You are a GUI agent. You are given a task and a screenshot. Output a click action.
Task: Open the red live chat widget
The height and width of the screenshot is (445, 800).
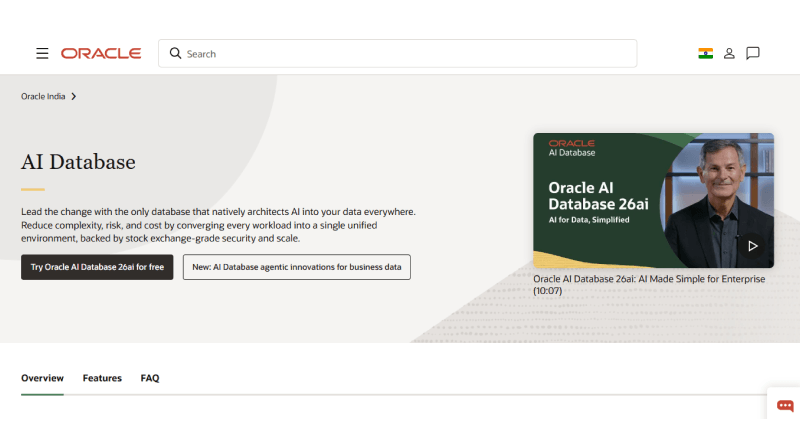tap(785, 406)
